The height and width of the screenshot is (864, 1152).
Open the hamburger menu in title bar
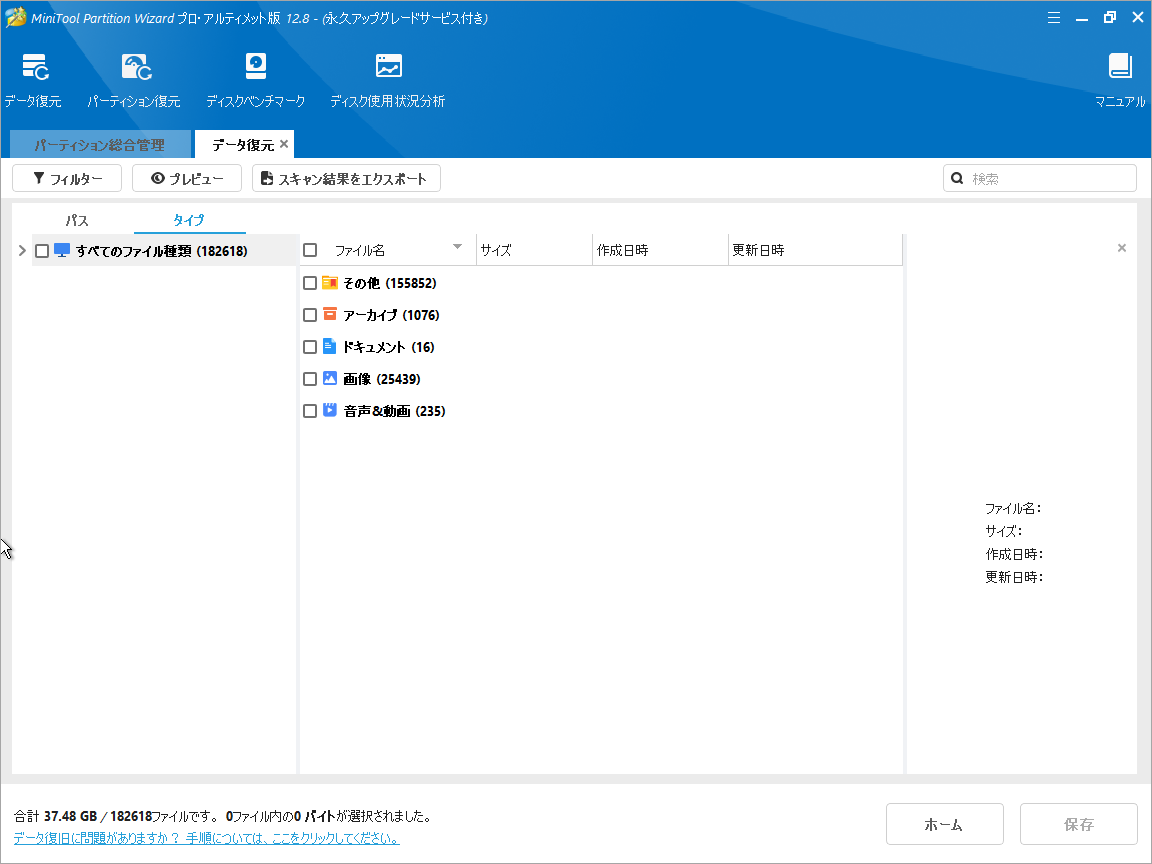point(1054,18)
